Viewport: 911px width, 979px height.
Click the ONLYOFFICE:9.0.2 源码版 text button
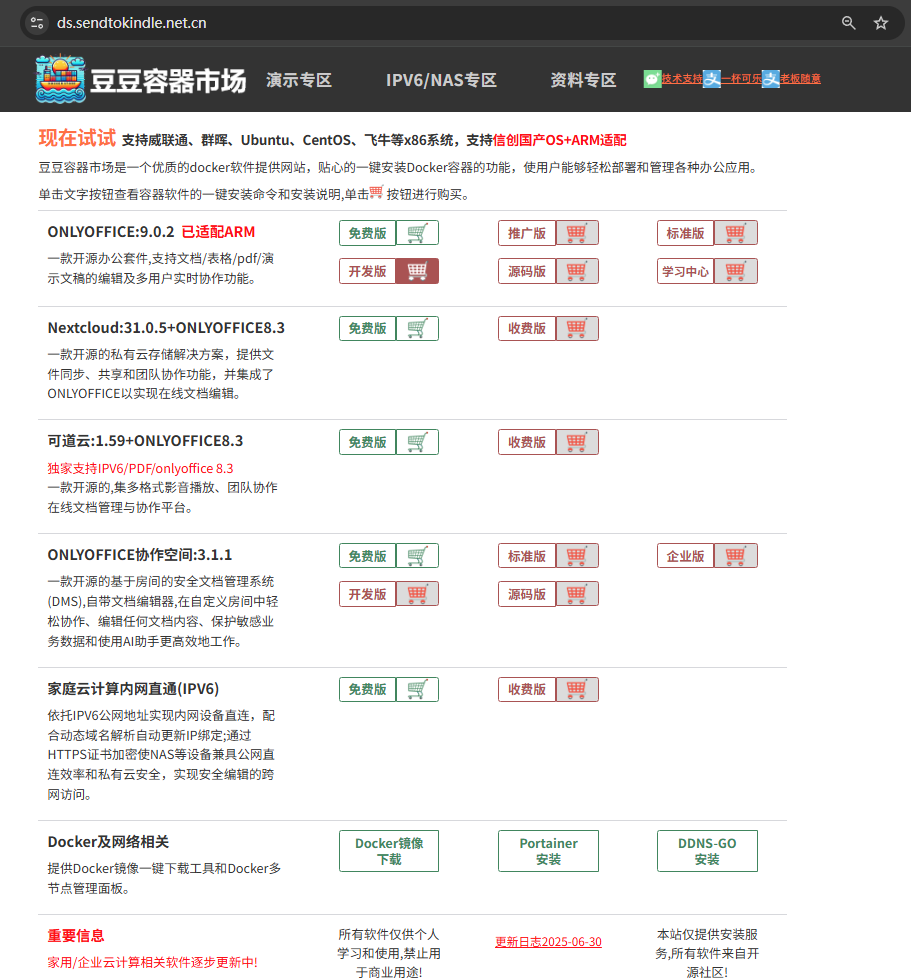click(526, 271)
